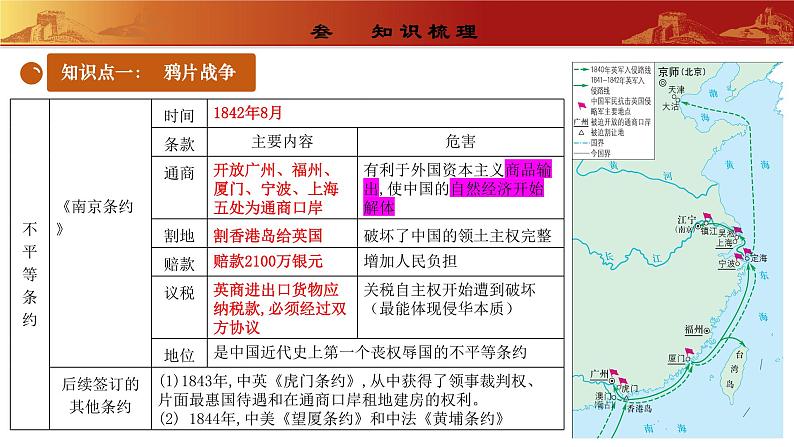Click the red flag marker at 江宁
This screenshot has height=447, width=794.
coord(707,217)
